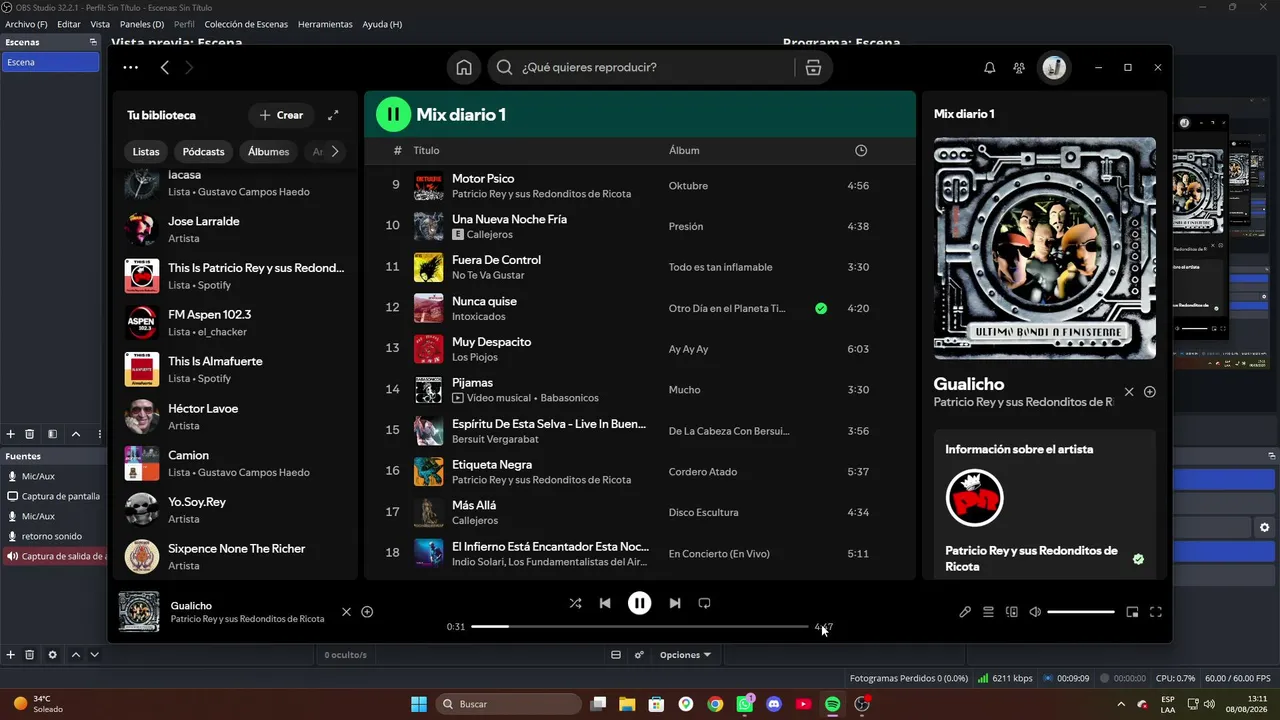The image size is (1280, 720).
Task: Open OBS Editar menu
Action: [69, 24]
